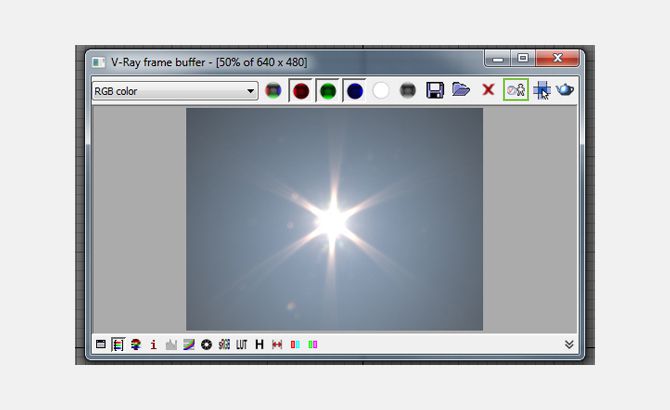
Task: Toggle the green channel button
Action: (x=328, y=91)
